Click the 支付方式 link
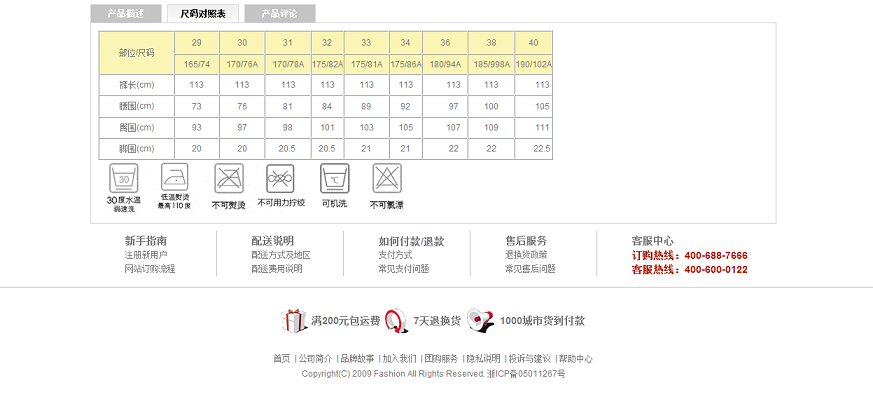The width and height of the screenshot is (873, 397). [395, 255]
